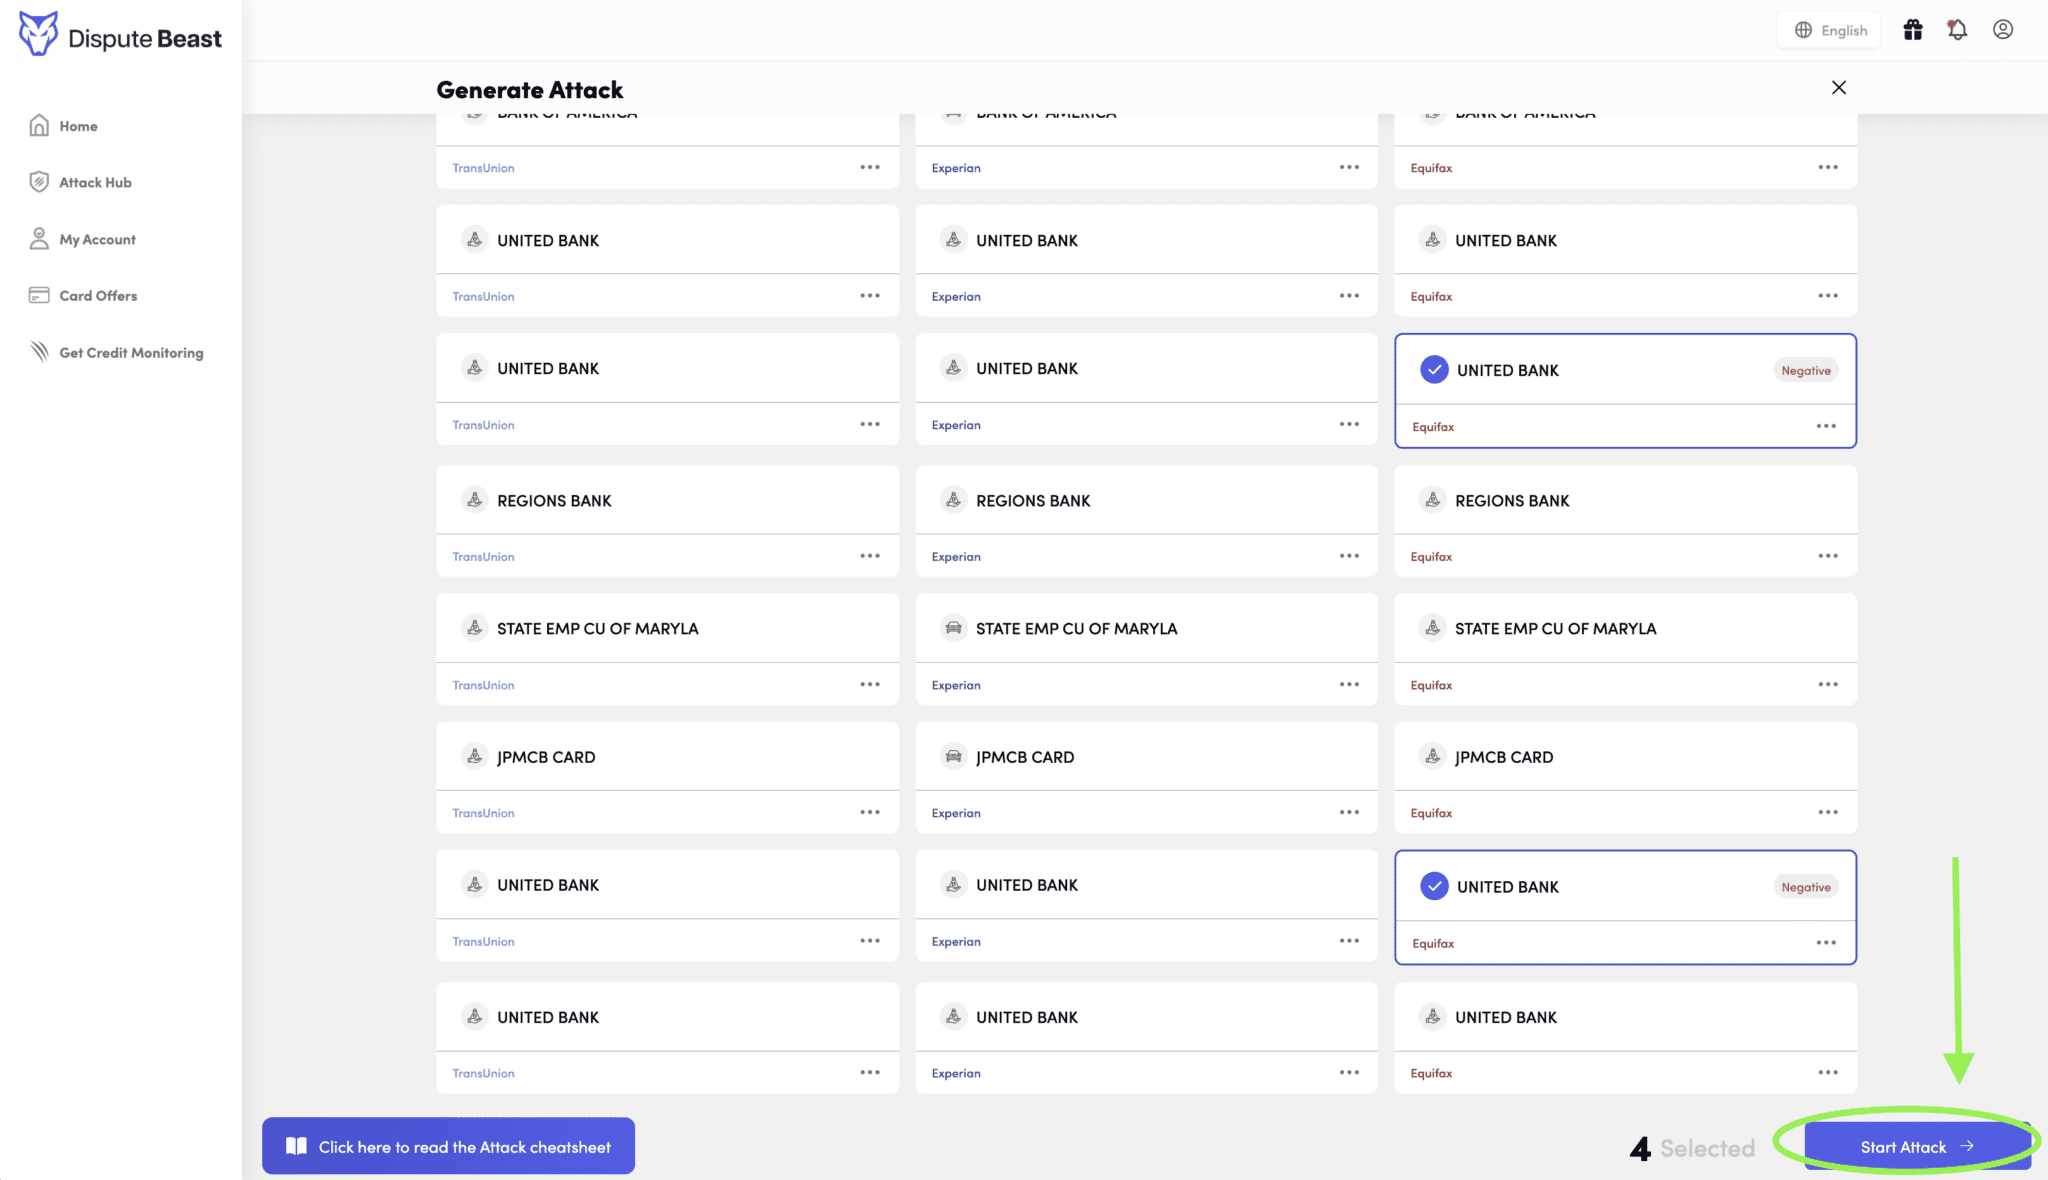2048x1180 pixels.
Task: Open the English language selector
Action: pos(1829,29)
